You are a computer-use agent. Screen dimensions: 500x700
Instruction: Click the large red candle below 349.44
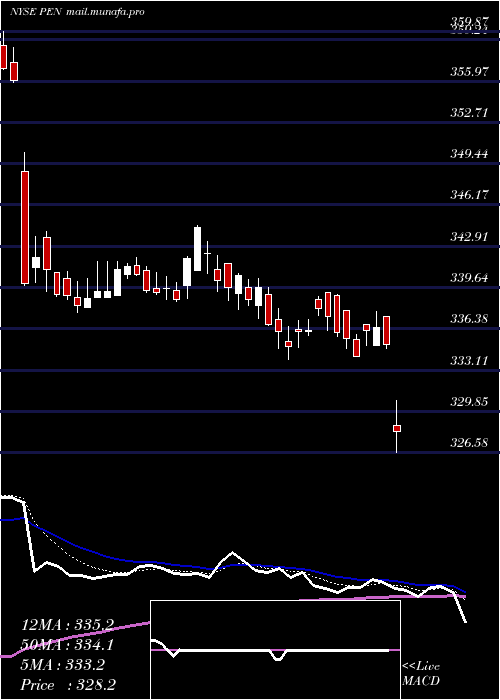[25, 228]
